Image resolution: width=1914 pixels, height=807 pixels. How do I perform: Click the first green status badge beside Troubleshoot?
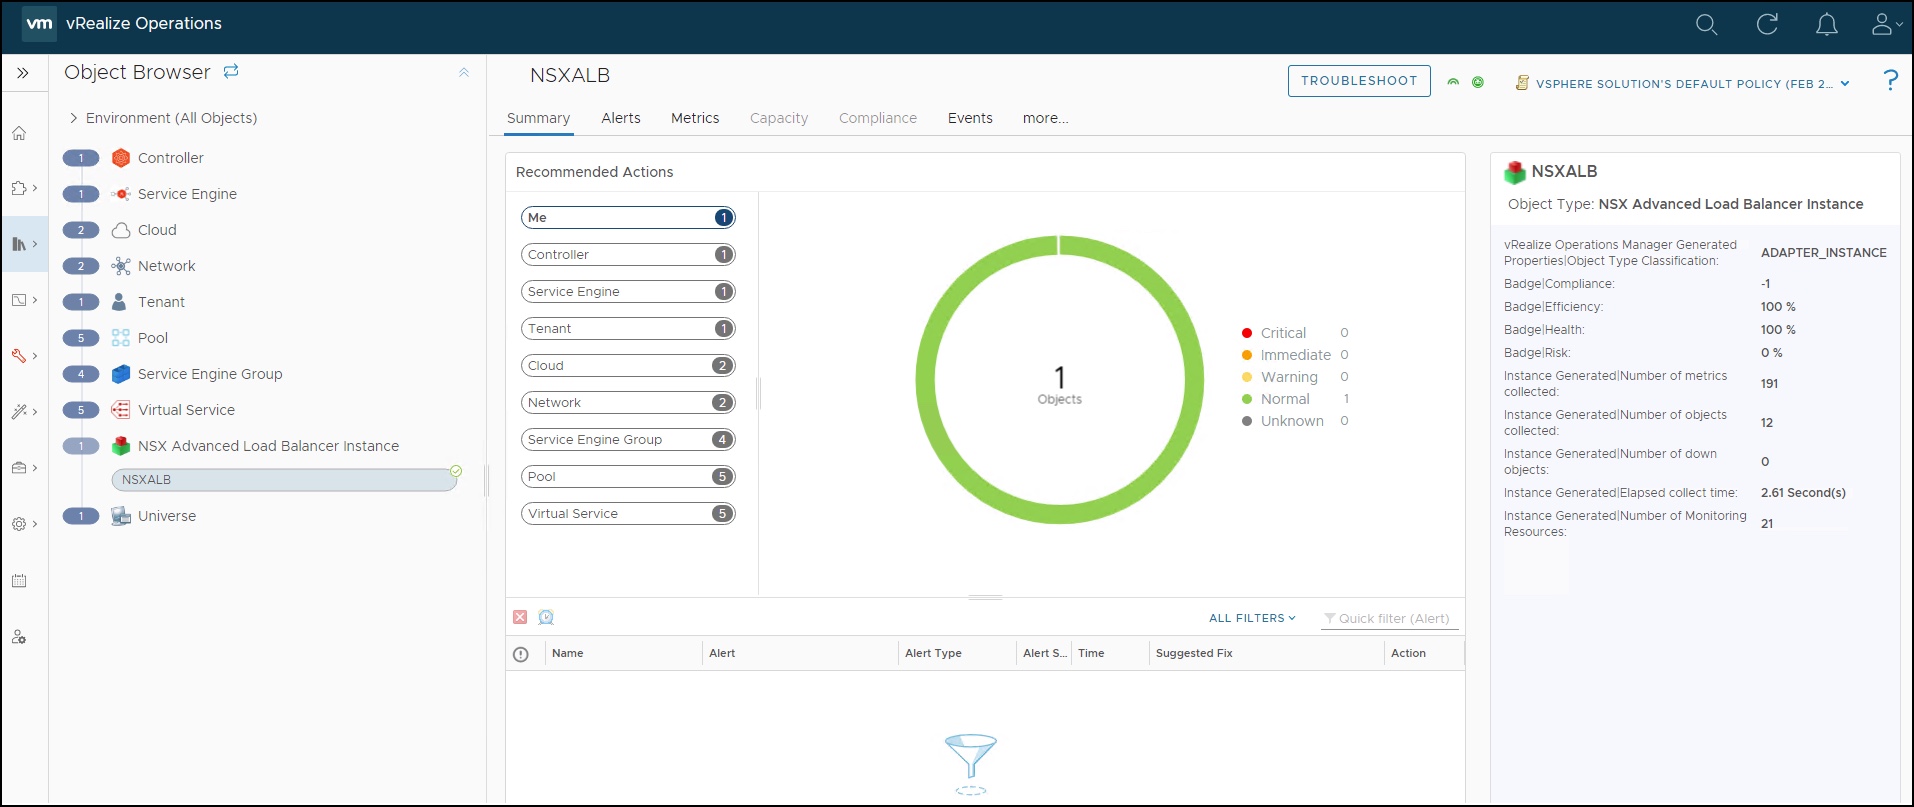1453,82
